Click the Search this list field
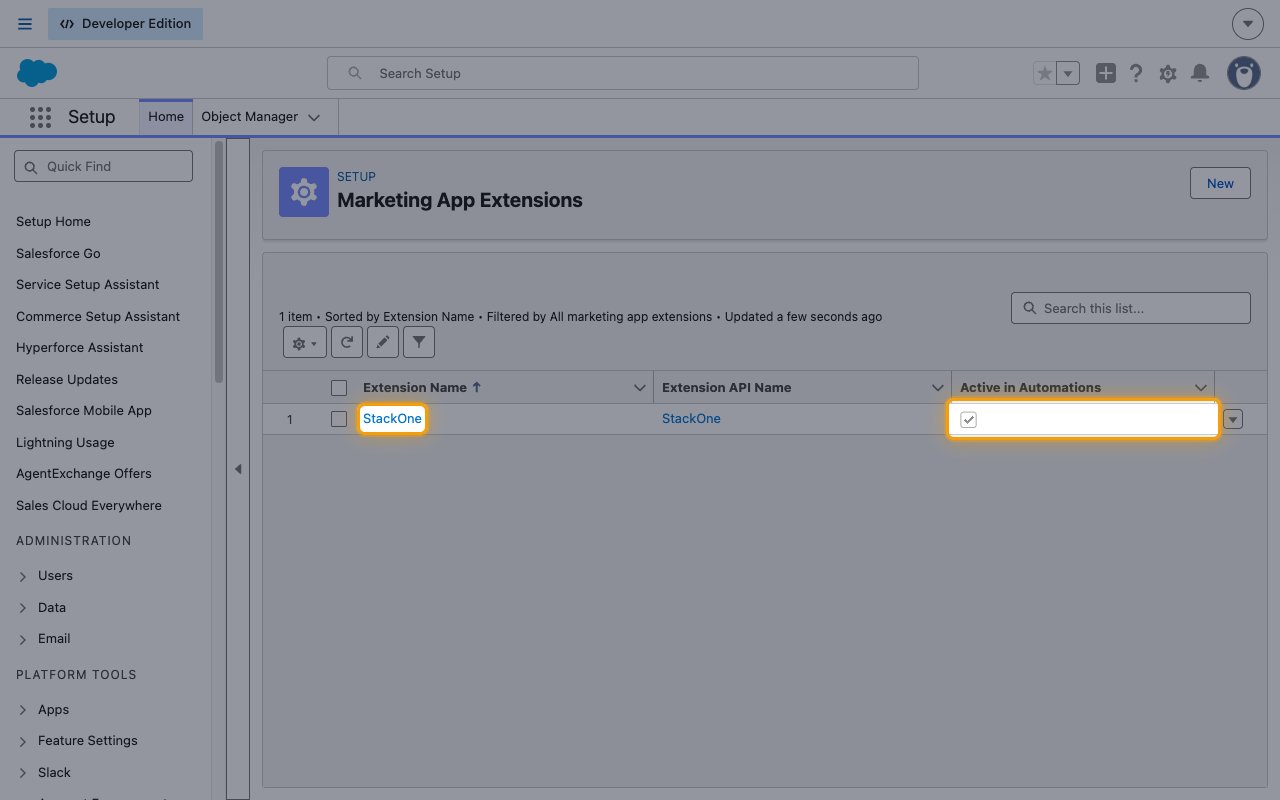The height and width of the screenshot is (800, 1280). (1131, 308)
